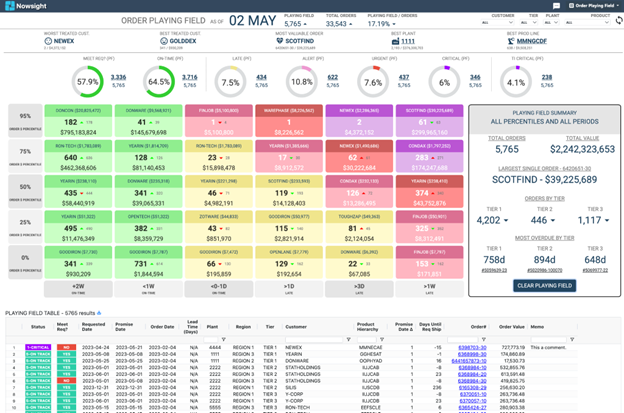Viewport: 624px width, 413px height.
Task: Select the red FINJOB cell in 95% row
Action: point(219,120)
